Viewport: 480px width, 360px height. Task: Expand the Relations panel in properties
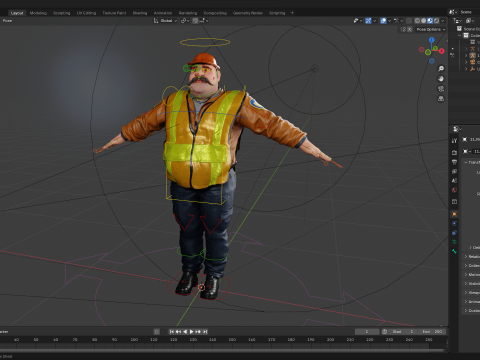[x=472, y=256]
